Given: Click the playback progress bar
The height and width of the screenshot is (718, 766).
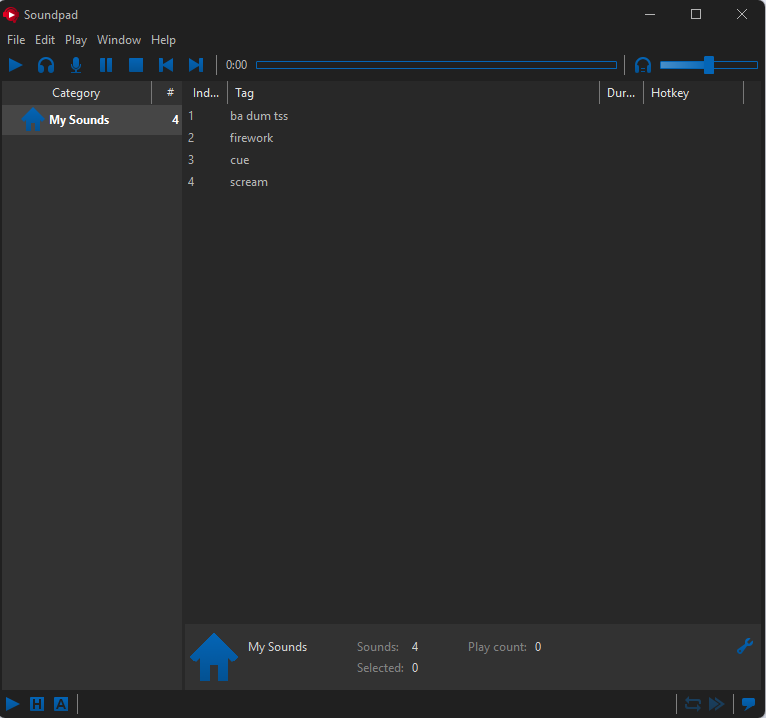Looking at the screenshot, I should point(436,65).
